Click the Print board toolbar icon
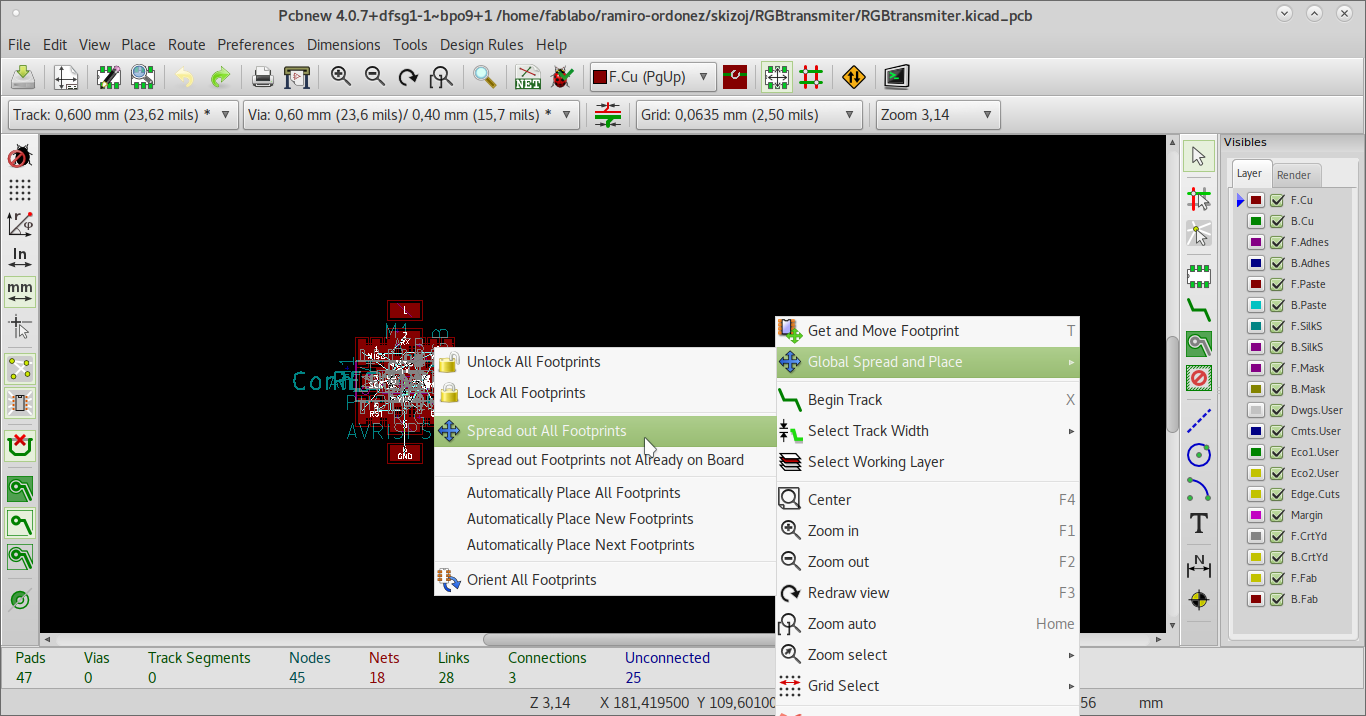1366x716 pixels. pyautogui.click(x=263, y=77)
